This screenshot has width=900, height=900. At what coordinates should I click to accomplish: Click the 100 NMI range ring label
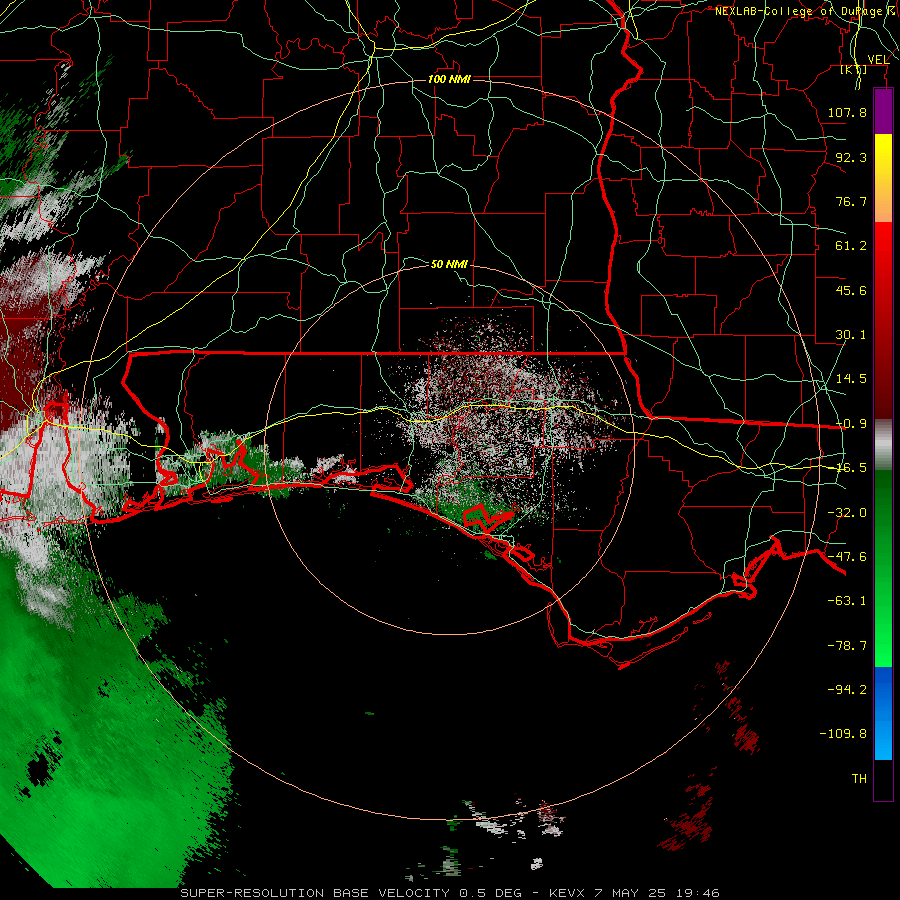449,79
